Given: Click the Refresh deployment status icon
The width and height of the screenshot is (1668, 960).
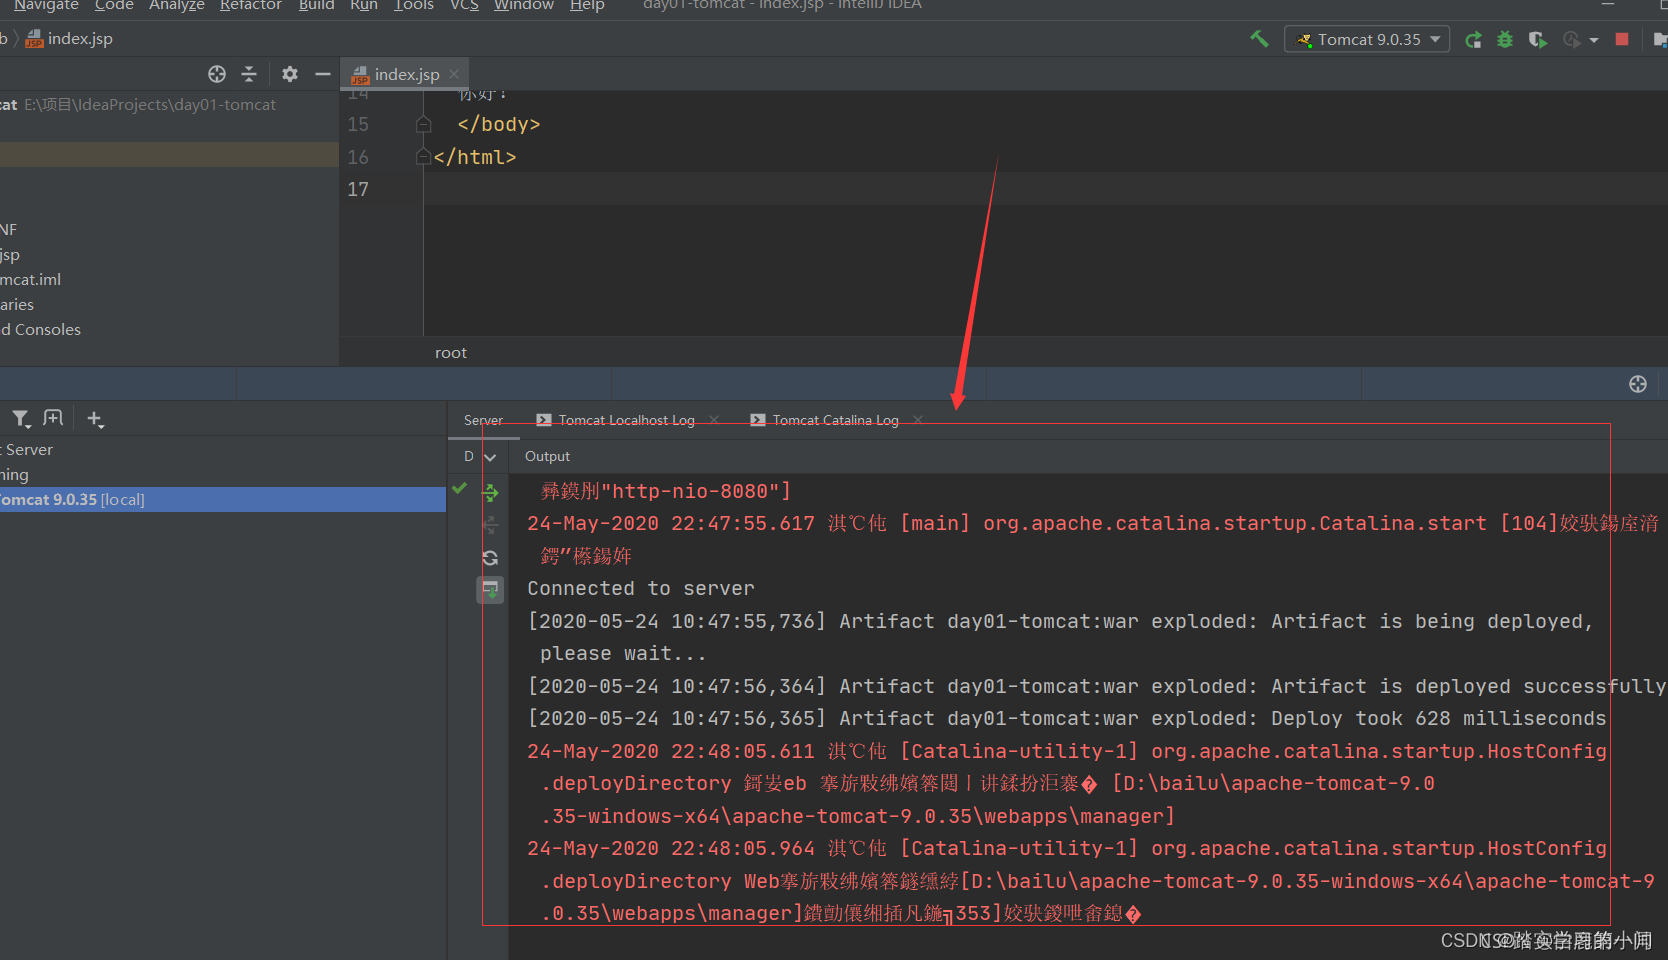Looking at the screenshot, I should point(491,558).
